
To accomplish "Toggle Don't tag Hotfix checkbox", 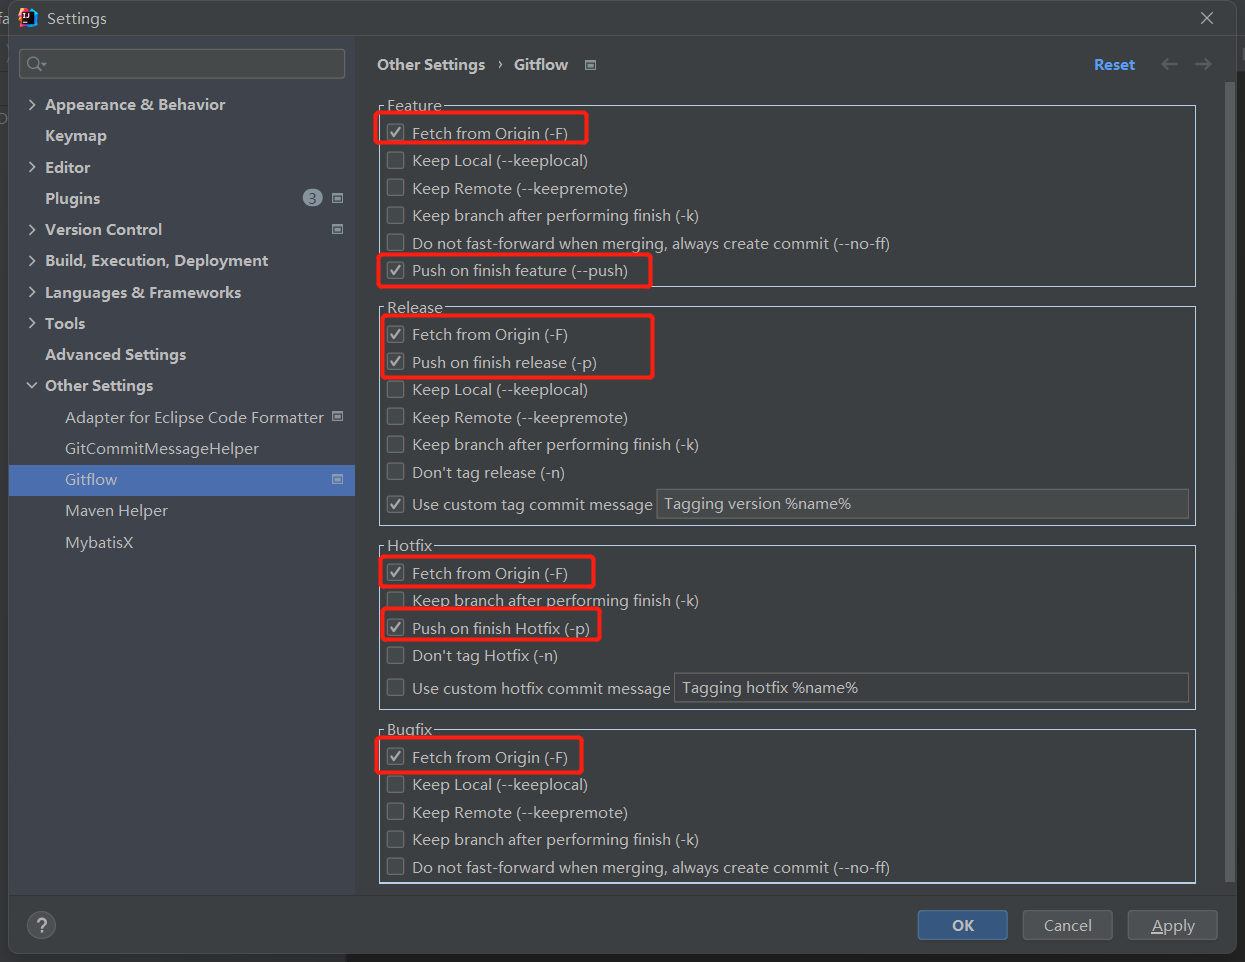I will click(396, 656).
